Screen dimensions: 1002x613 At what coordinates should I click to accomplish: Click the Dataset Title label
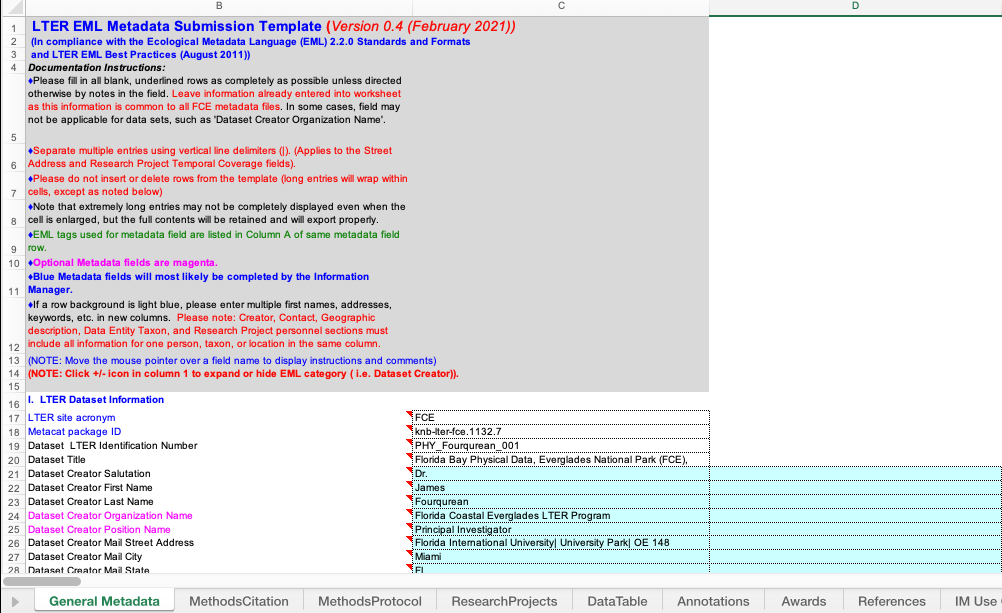pos(56,460)
